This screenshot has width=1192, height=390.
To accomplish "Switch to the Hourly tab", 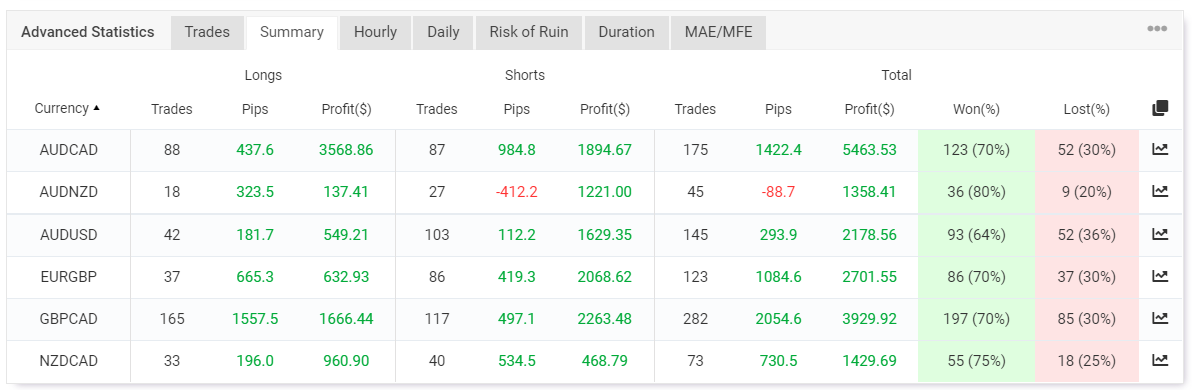I will [376, 33].
